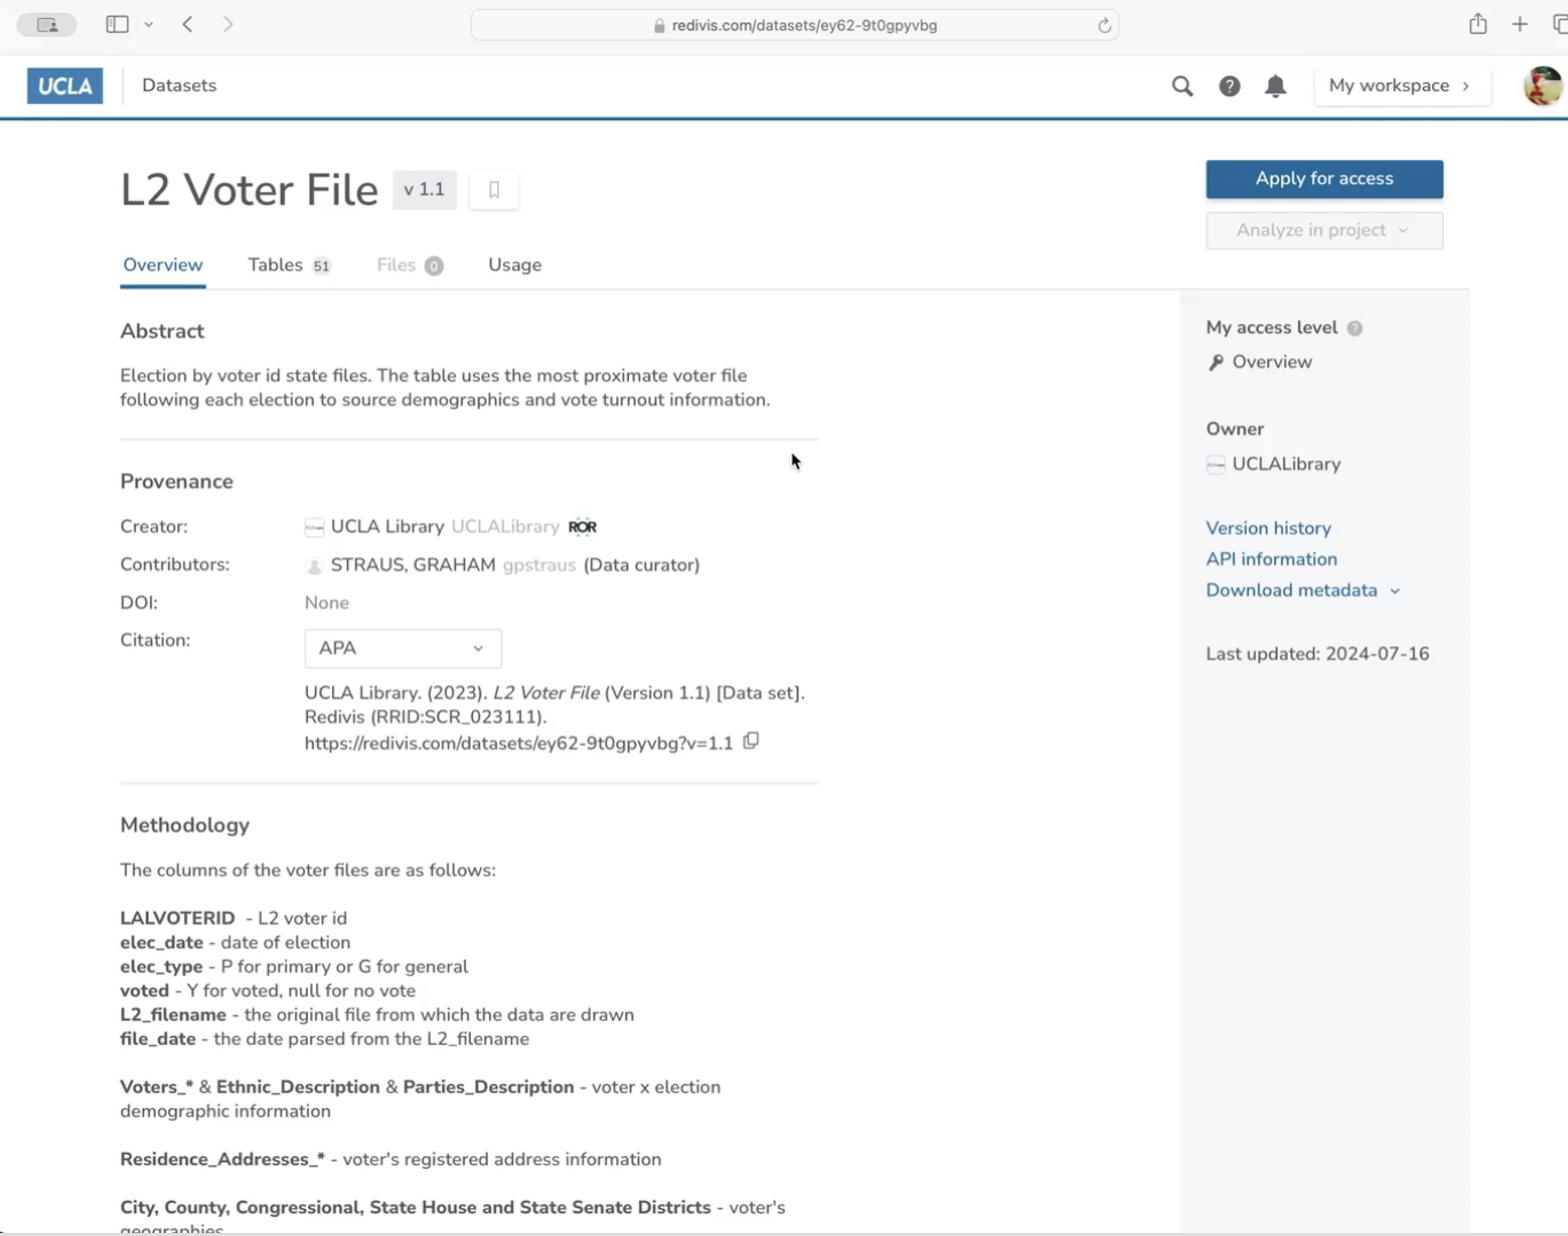This screenshot has width=1568, height=1236.
Task: Click the access level info icon
Action: click(1355, 328)
